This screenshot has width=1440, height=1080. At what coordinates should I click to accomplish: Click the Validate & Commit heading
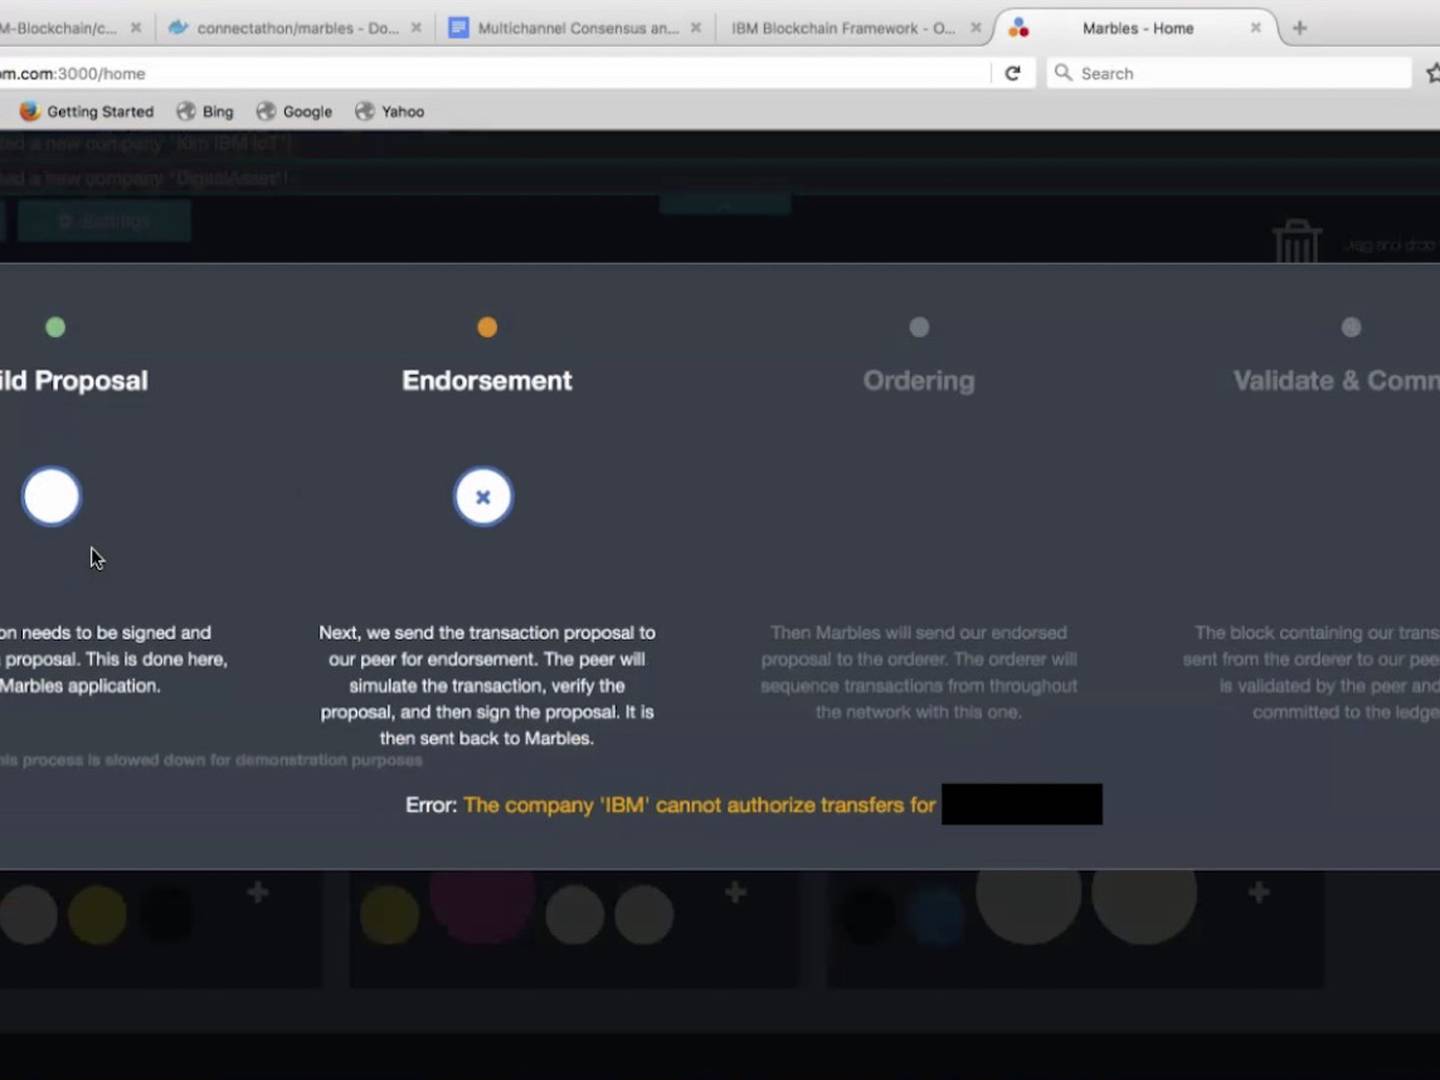coord(1336,381)
